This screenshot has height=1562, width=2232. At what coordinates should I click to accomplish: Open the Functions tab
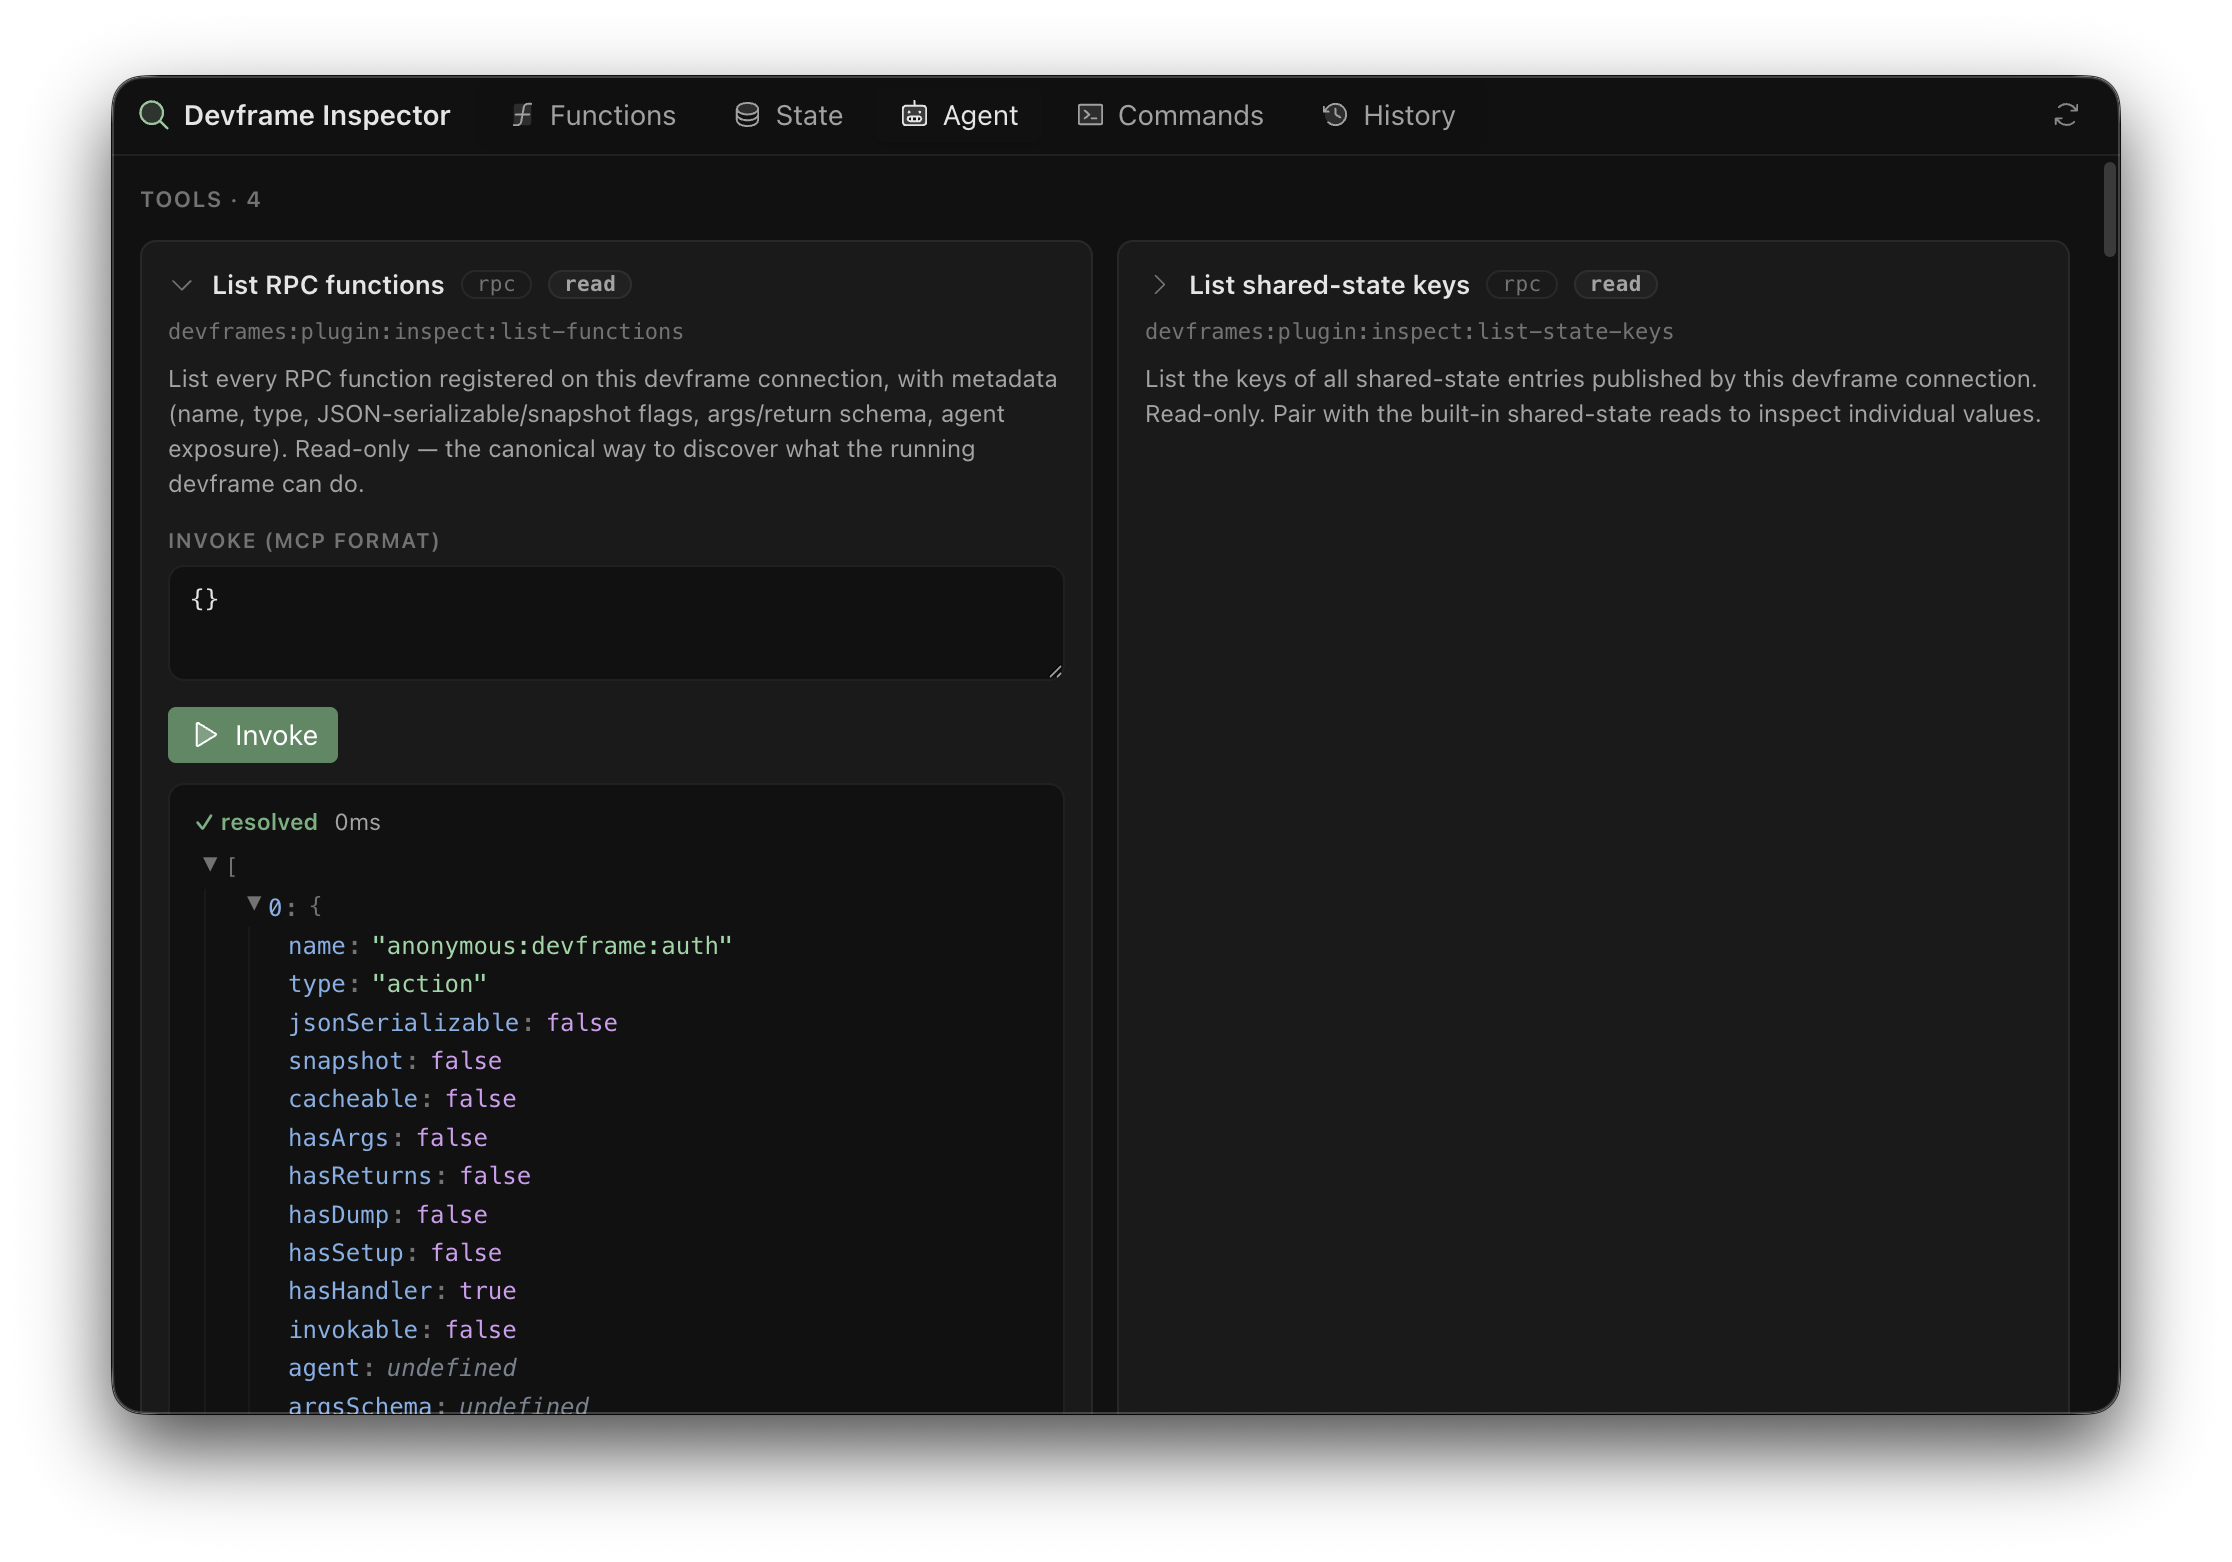click(594, 115)
